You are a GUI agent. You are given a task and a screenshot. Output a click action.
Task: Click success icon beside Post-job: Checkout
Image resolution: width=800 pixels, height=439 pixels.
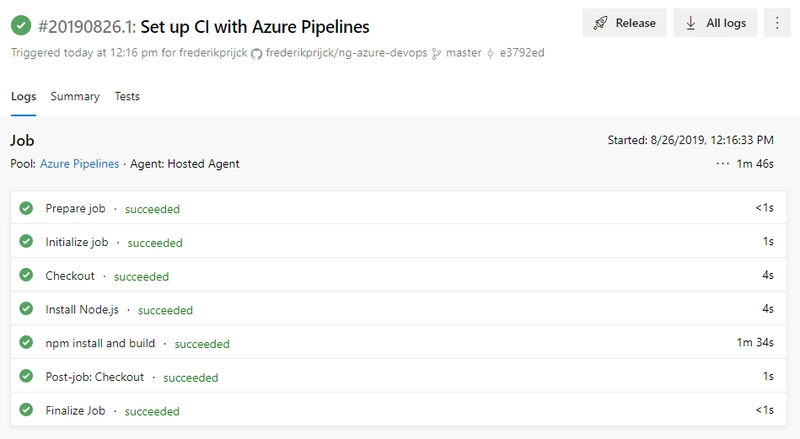click(x=26, y=377)
